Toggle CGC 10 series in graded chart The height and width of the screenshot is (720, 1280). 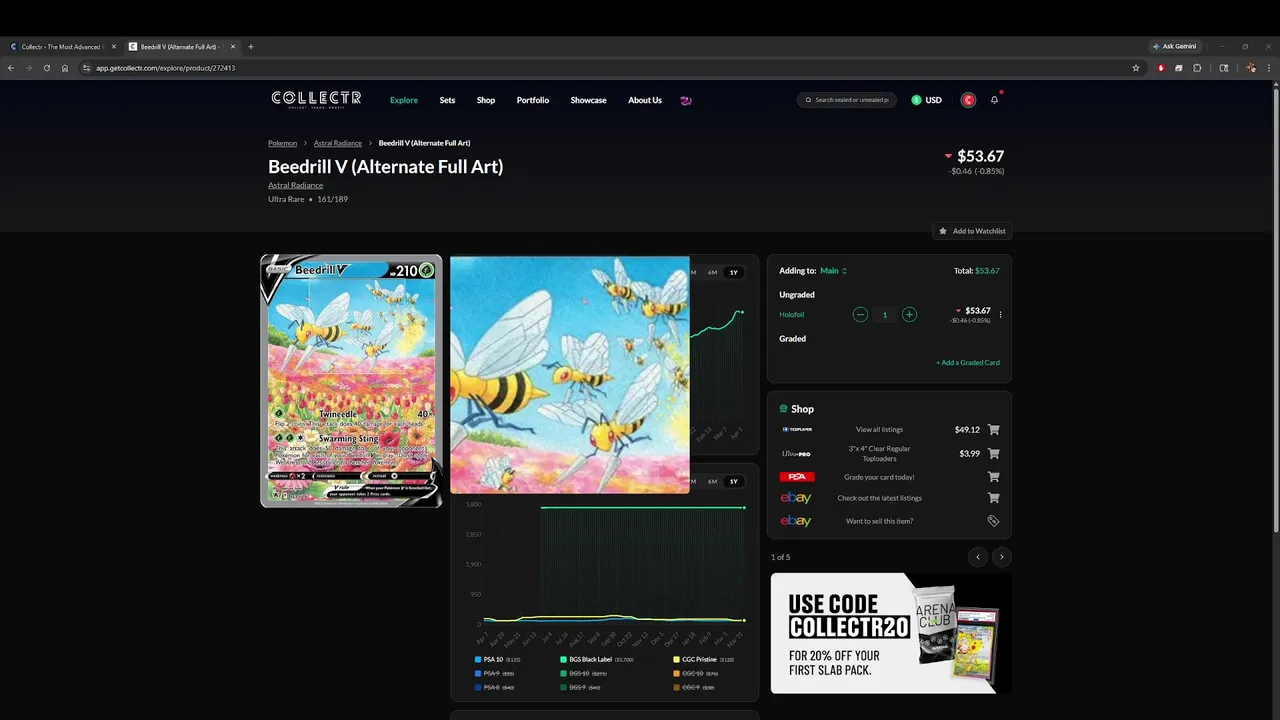[x=696, y=674]
